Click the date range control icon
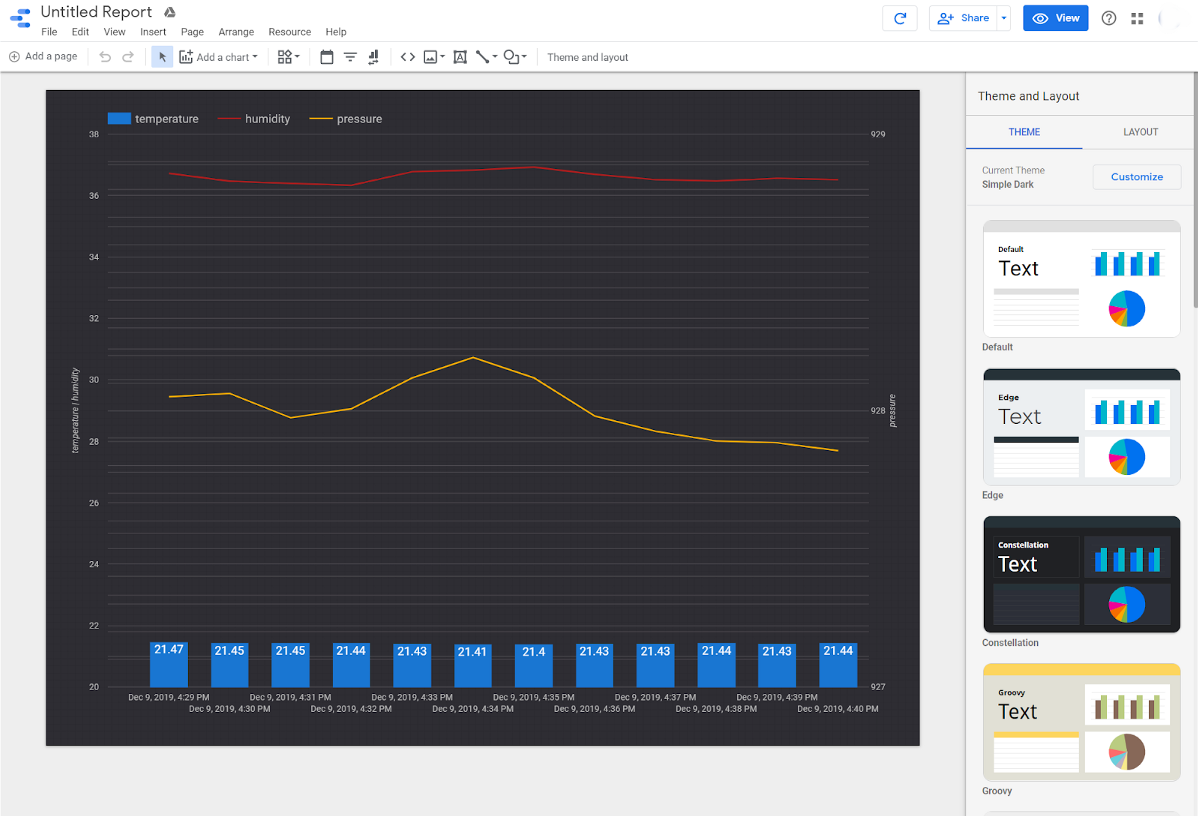1198x816 pixels. [x=326, y=57]
